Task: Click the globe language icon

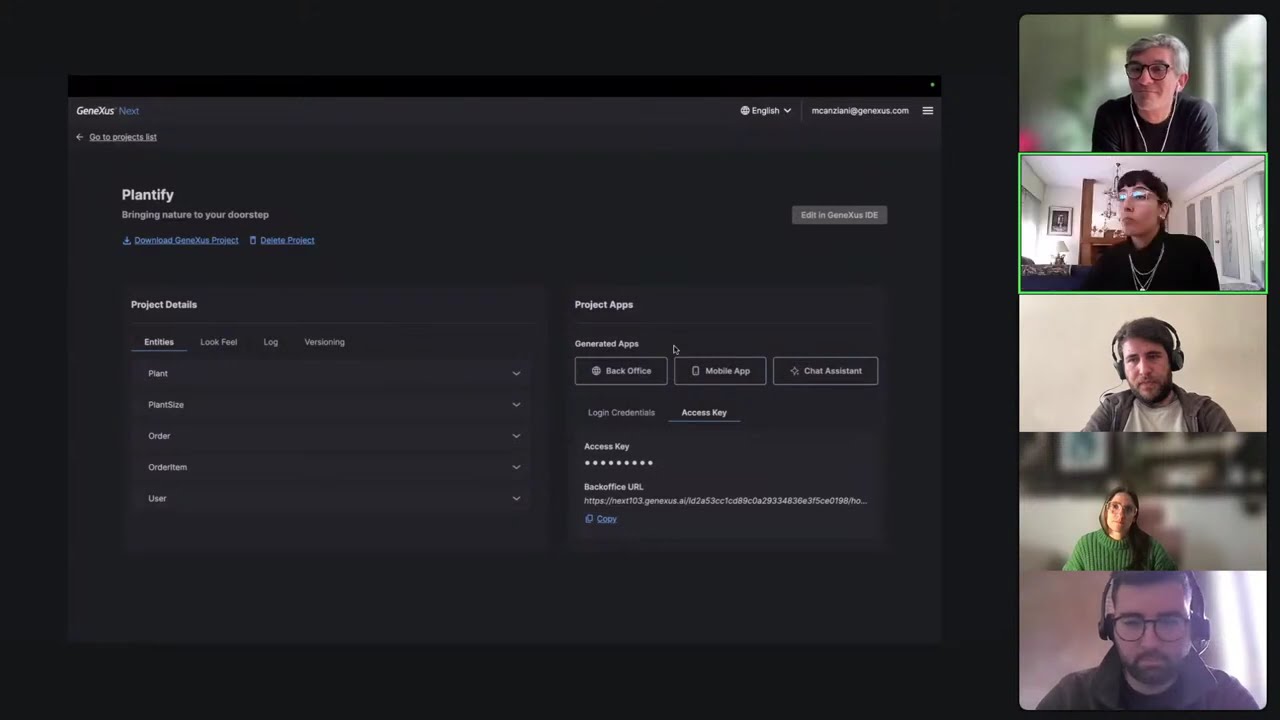Action: [745, 111]
